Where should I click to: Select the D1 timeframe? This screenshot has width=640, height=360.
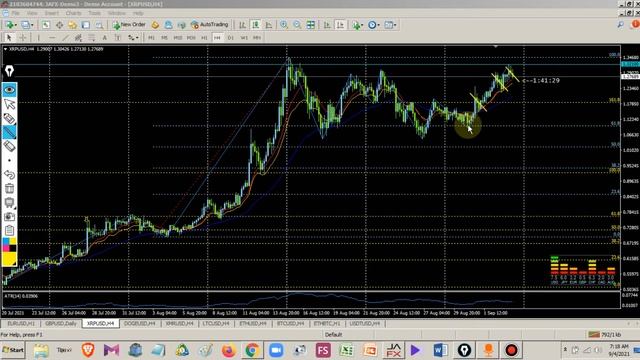click(231, 38)
